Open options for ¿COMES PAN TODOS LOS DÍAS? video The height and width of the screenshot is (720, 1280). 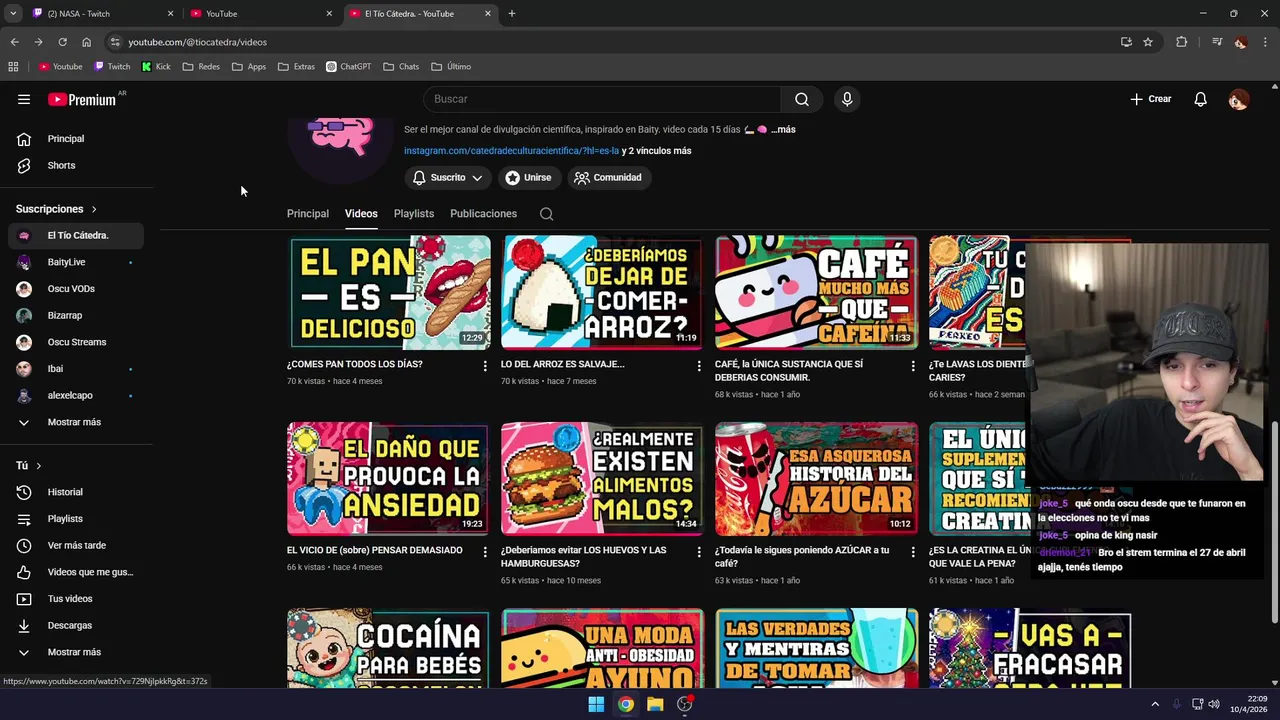tap(485, 366)
